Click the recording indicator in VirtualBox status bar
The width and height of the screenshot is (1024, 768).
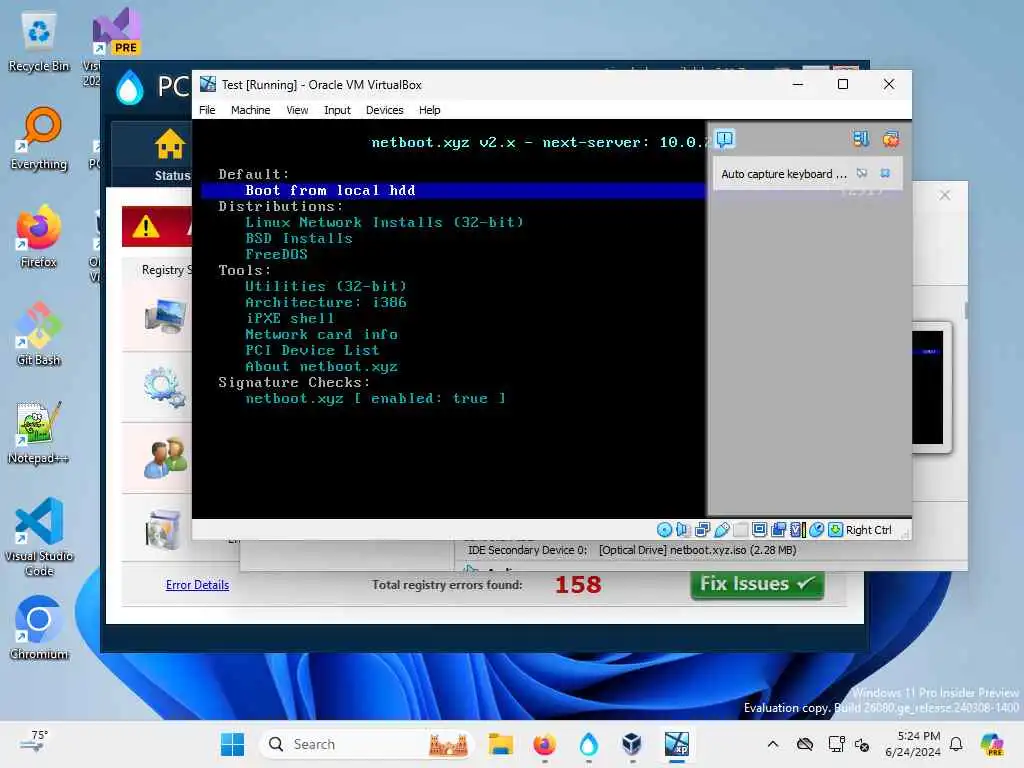pyautogui.click(x=778, y=530)
